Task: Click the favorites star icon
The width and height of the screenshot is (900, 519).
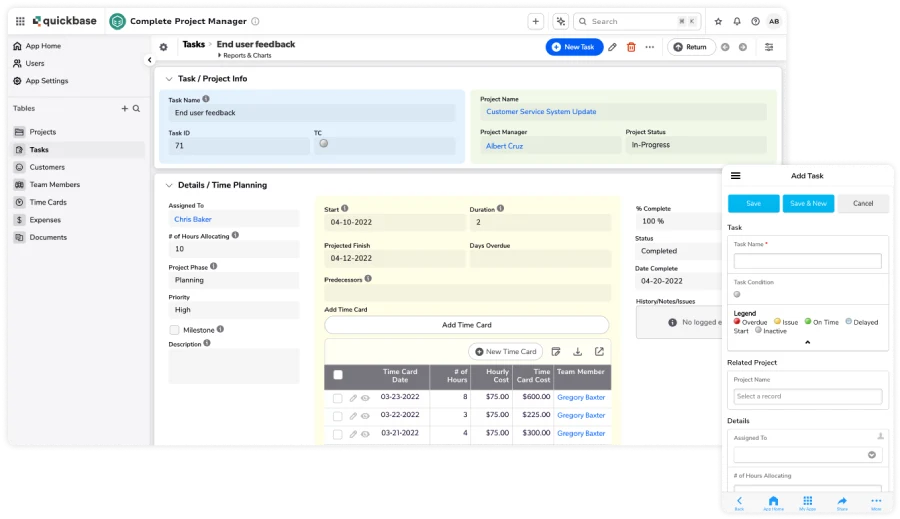Action: coord(718,21)
